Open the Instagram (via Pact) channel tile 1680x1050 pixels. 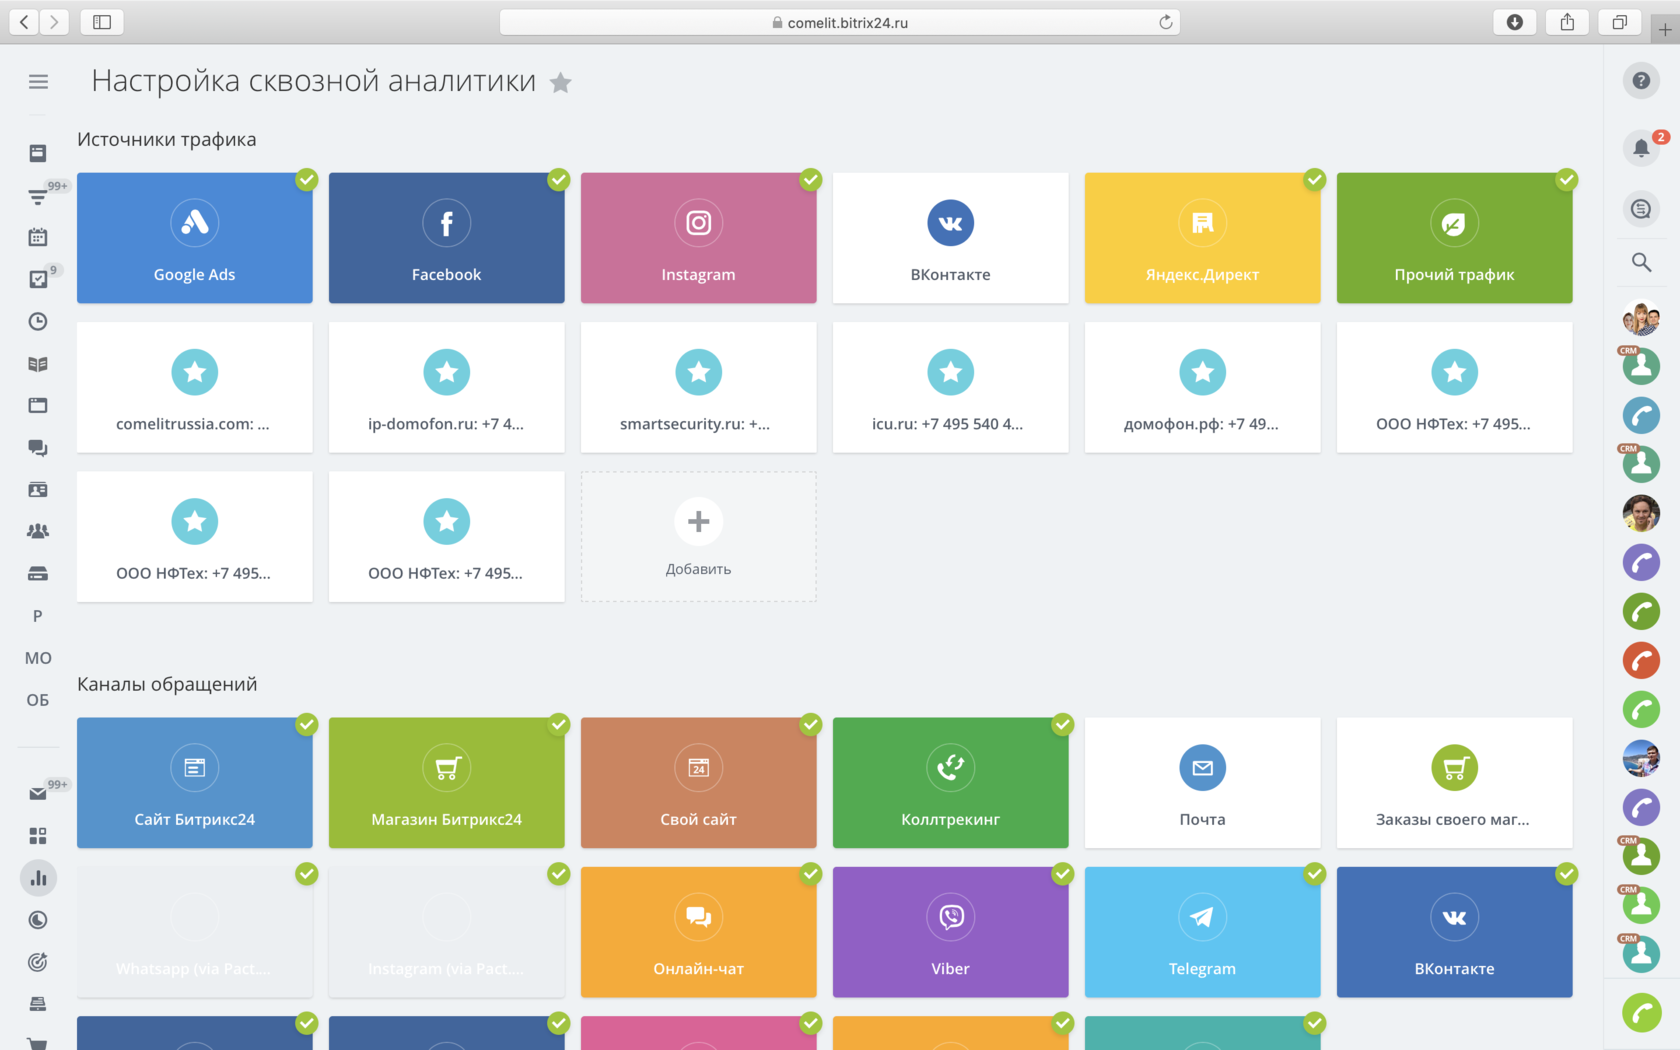(x=446, y=932)
